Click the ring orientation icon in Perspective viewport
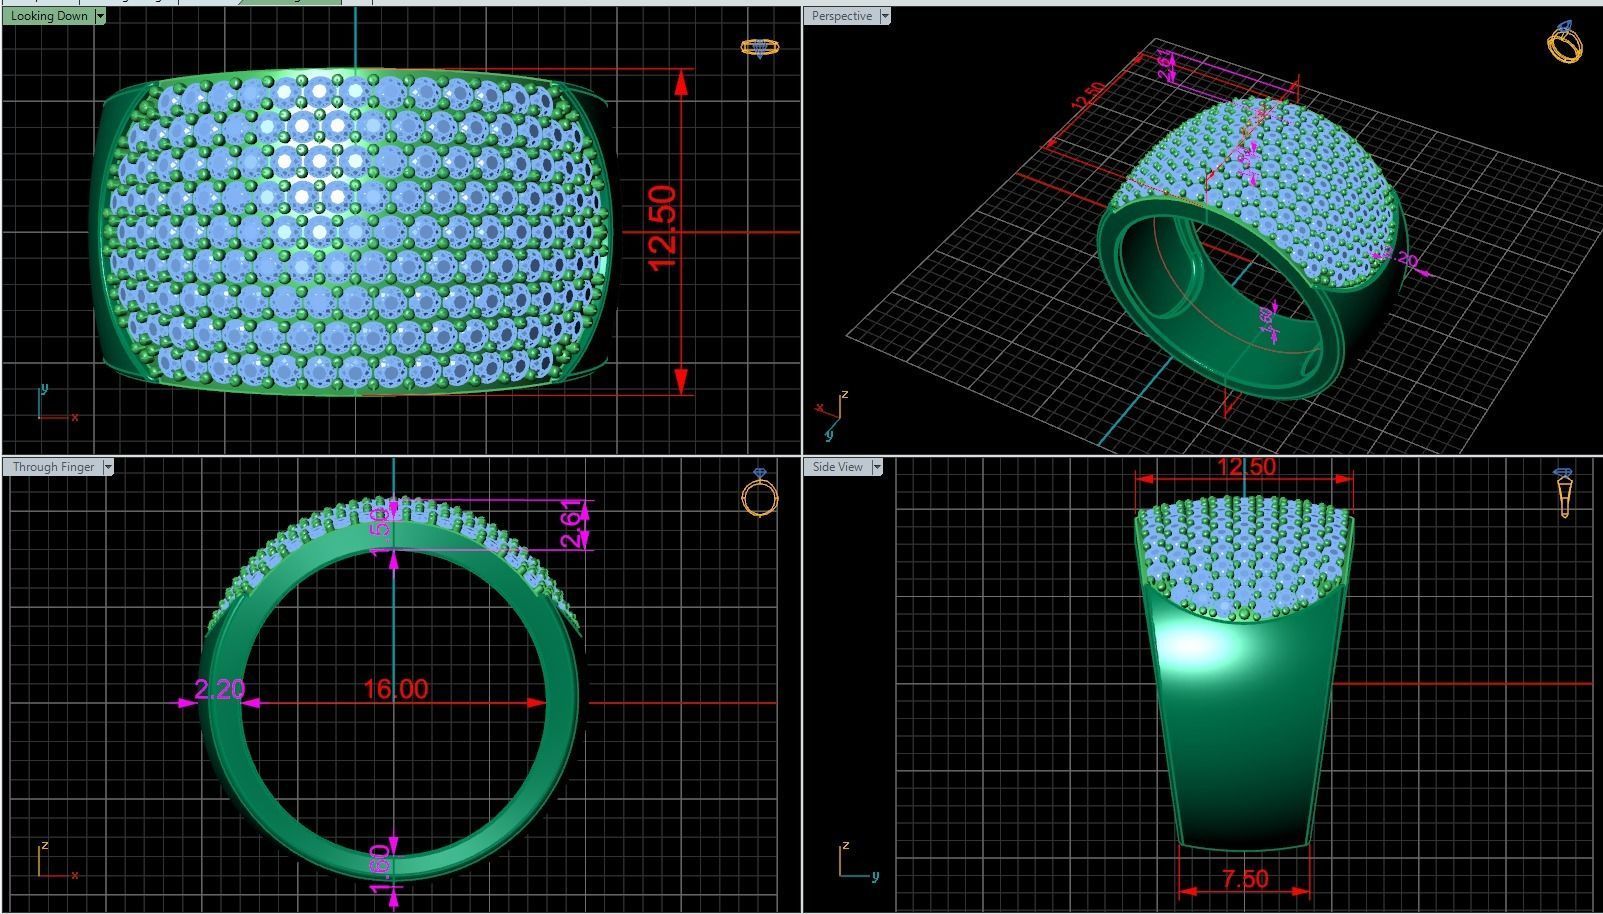The image size is (1603, 914). (x=1565, y=42)
